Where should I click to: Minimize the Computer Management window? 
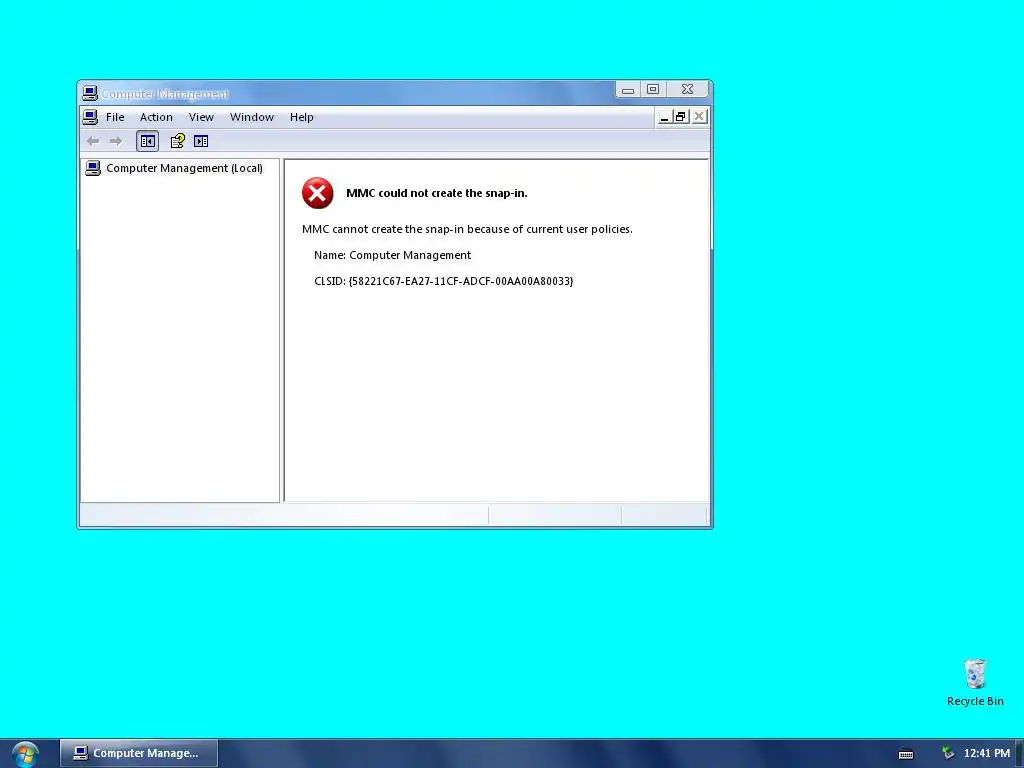[628, 89]
